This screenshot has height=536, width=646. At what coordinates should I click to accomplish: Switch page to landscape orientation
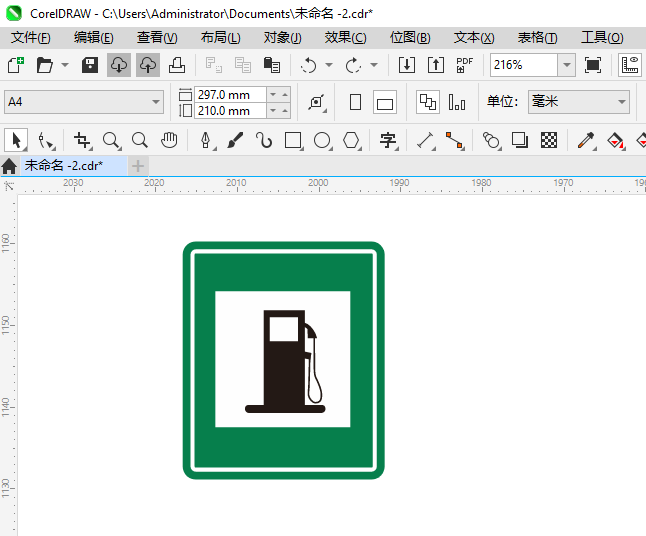point(385,102)
